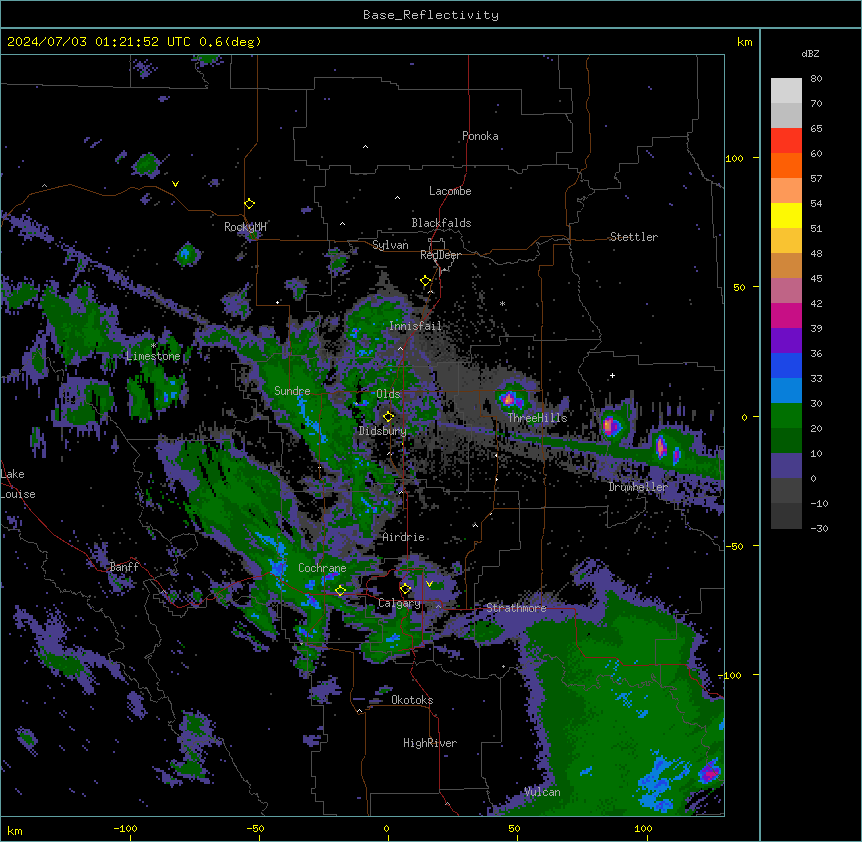862x842 pixels.
Task: Click the Sylvan label
Action: tap(390, 245)
